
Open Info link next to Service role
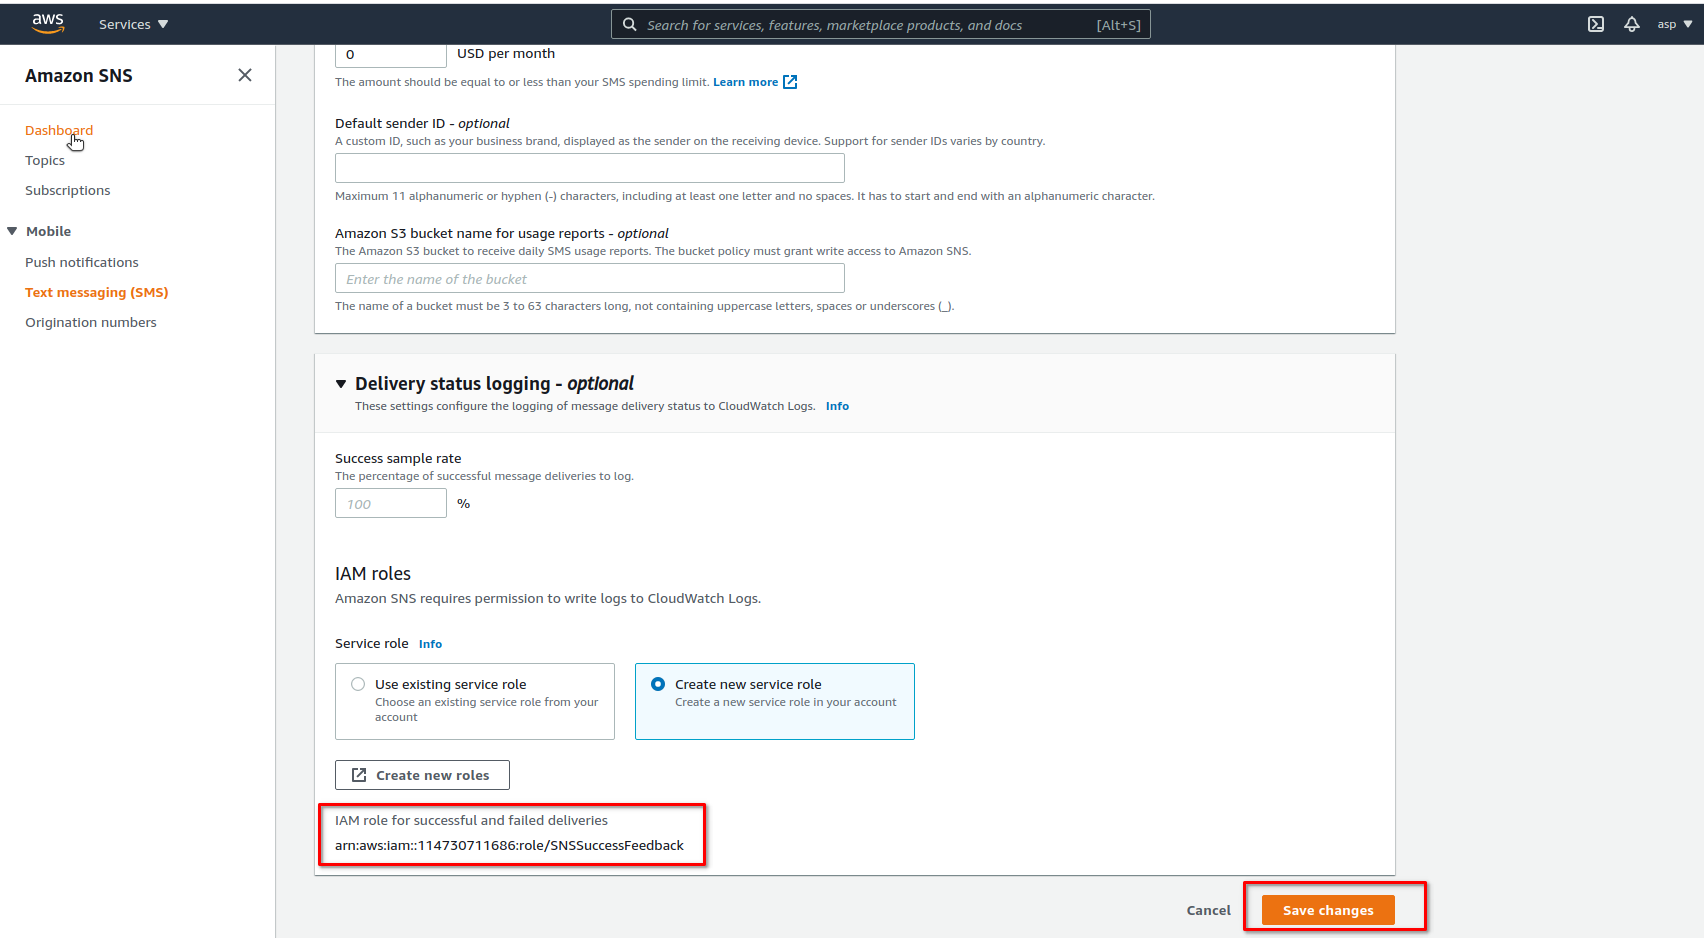pyautogui.click(x=430, y=644)
